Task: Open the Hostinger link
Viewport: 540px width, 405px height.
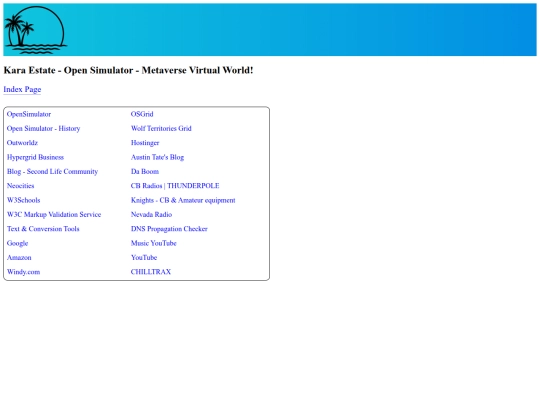Action: coord(145,143)
